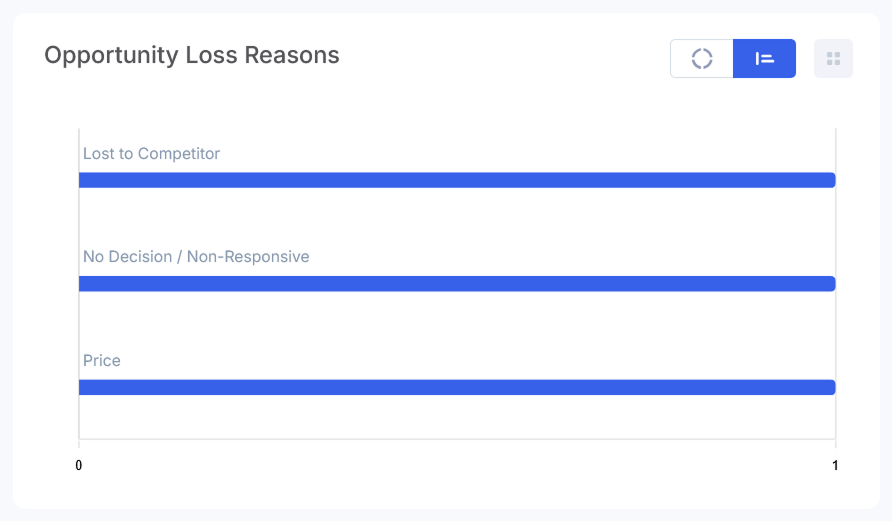The width and height of the screenshot is (892, 521).
Task: Click empty plot area below Price bar
Action: tap(456, 416)
